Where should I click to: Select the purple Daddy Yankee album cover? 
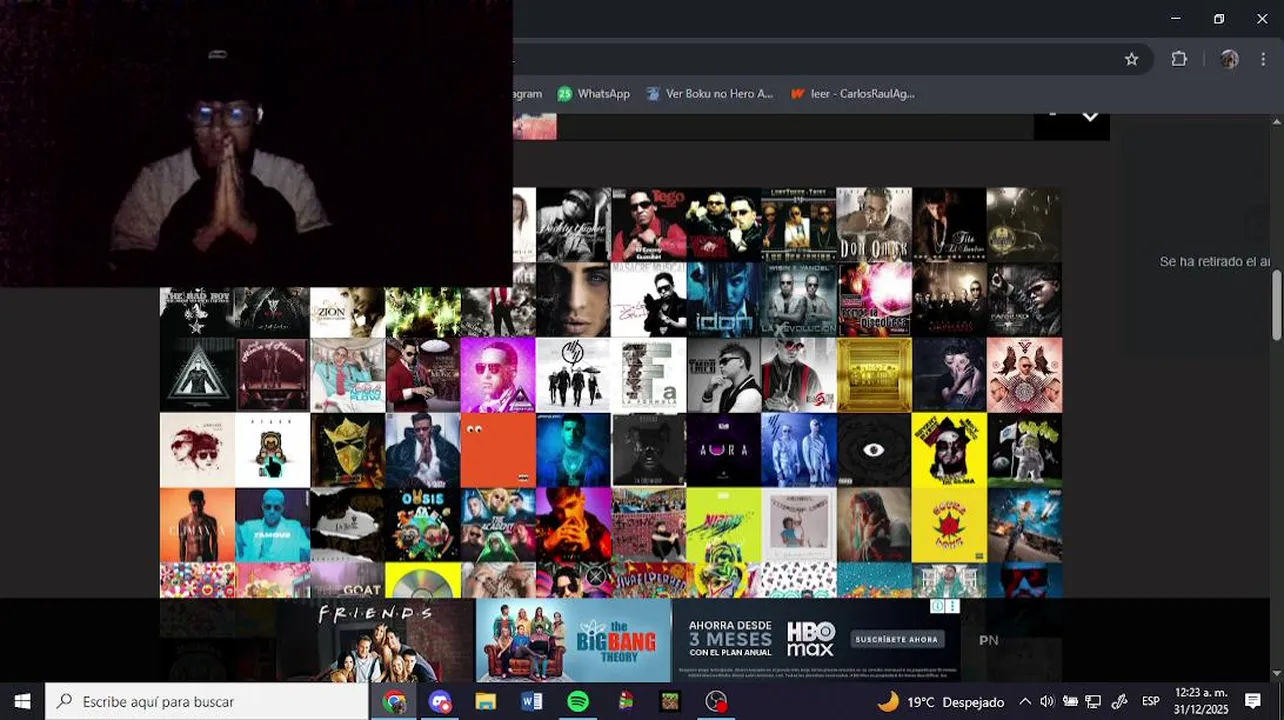click(x=498, y=375)
